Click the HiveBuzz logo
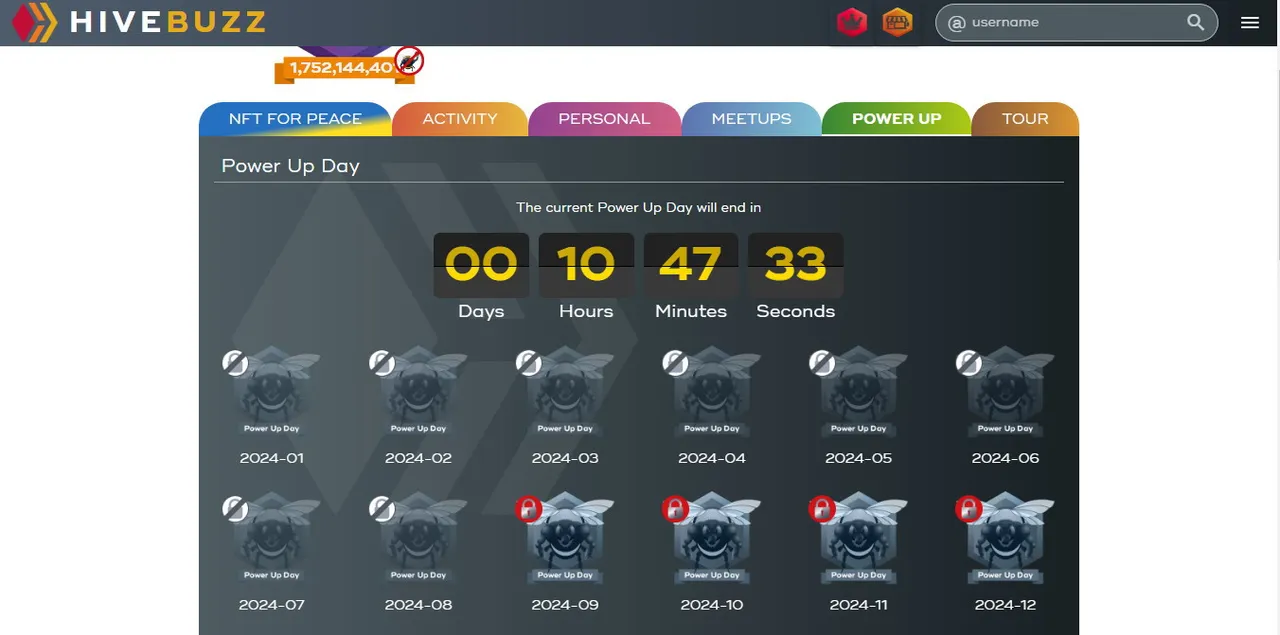This screenshot has width=1280, height=635. 139,22
